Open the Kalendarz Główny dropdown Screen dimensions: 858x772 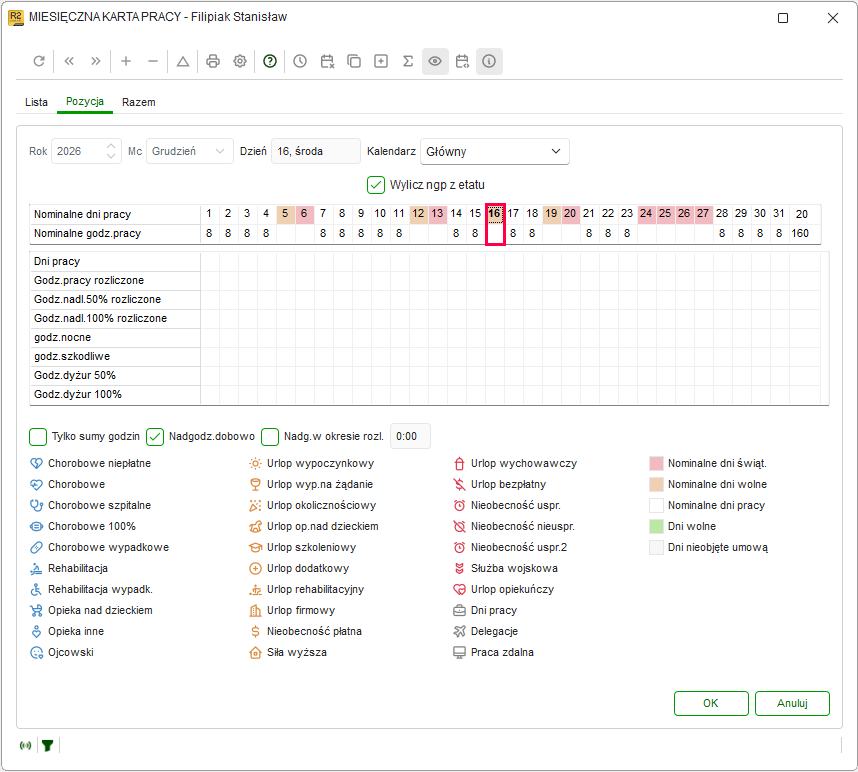(x=495, y=152)
